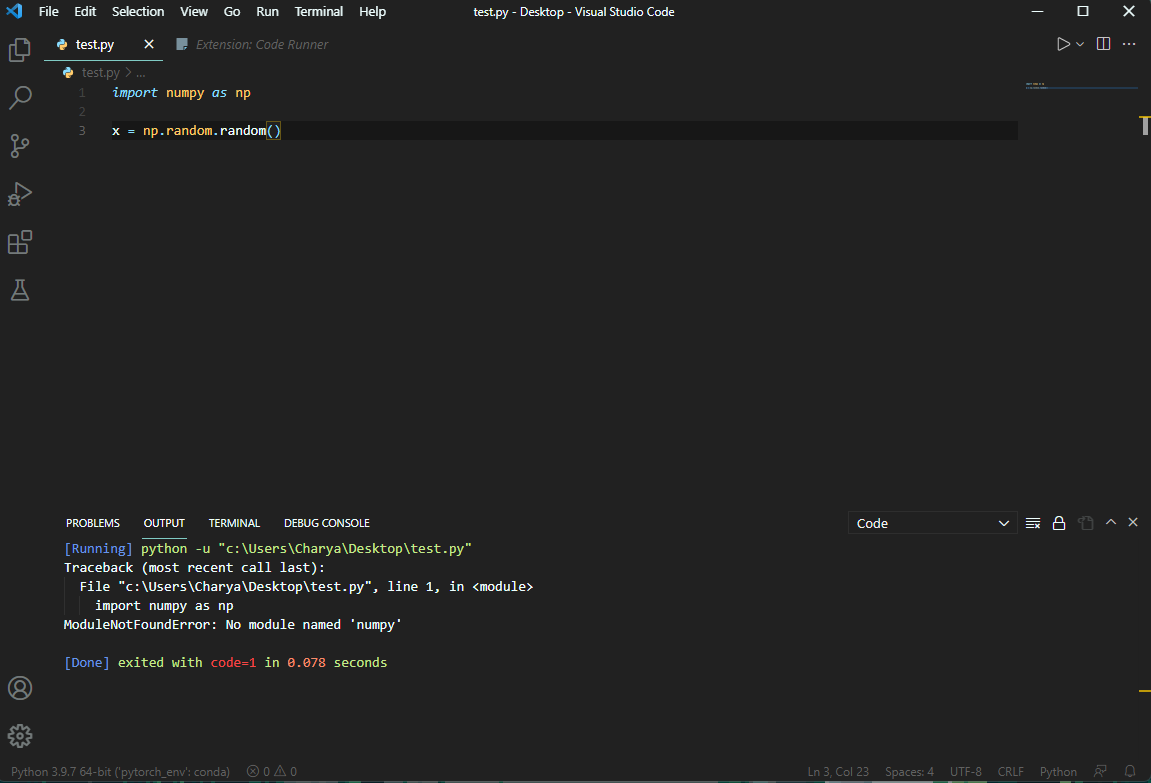Open the Selection menu
Image resolution: width=1151 pixels, height=783 pixels.
[138, 12]
